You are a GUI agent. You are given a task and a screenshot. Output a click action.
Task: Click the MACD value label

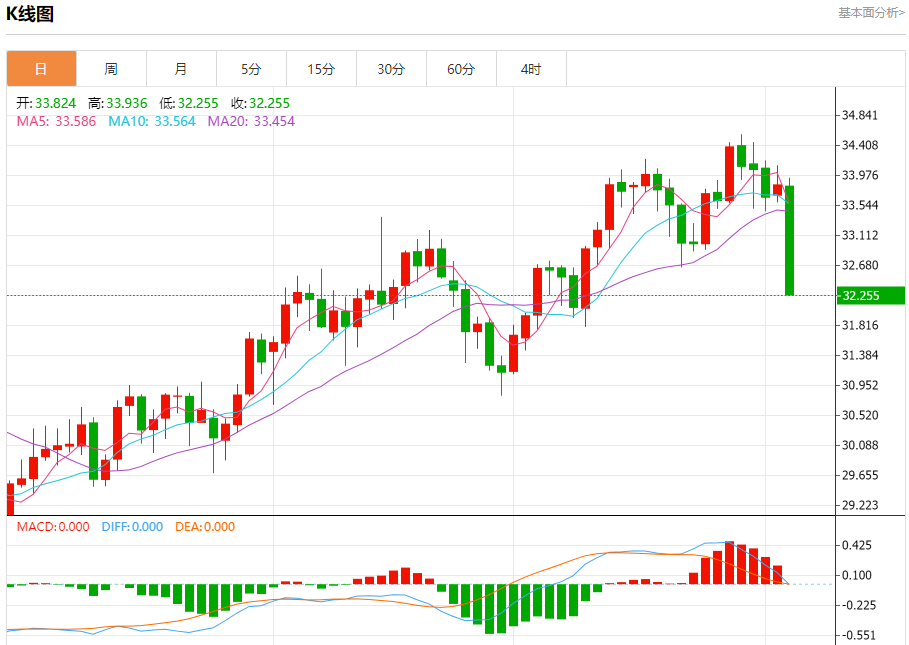[x=53, y=527]
